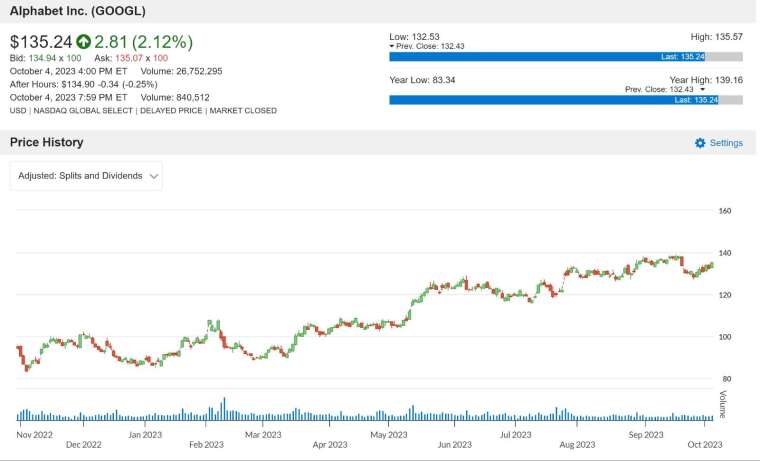Click the Prev. Close marker triangle on year range
Screen dimensions: 760x461
point(702,90)
